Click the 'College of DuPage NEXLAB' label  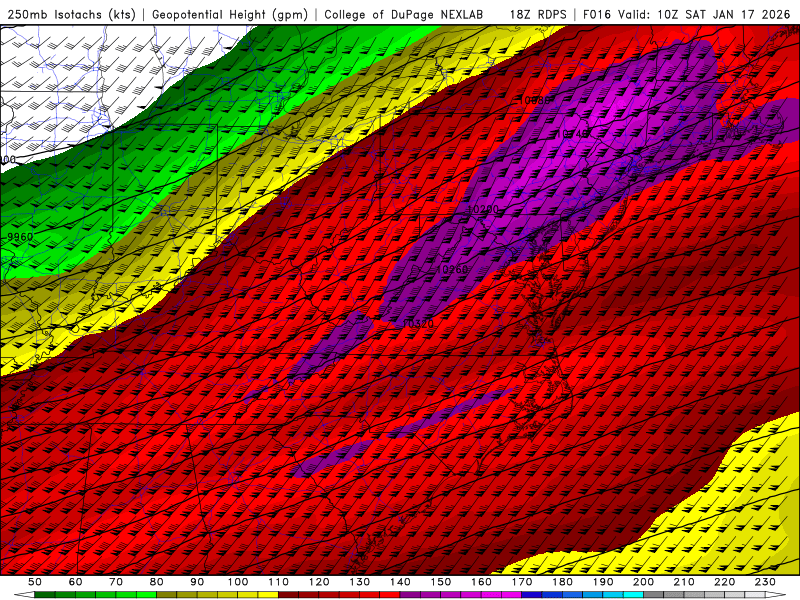coord(404,14)
